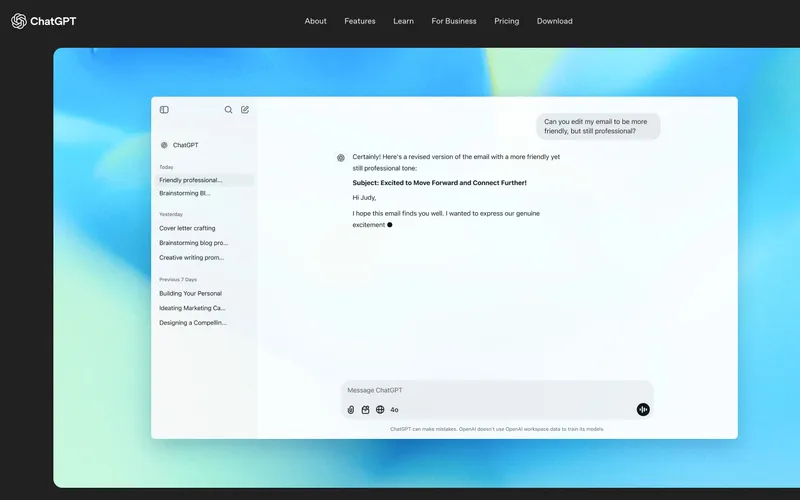The image size is (800, 500).
Task: Start voice mode with waveform button
Action: (643, 409)
